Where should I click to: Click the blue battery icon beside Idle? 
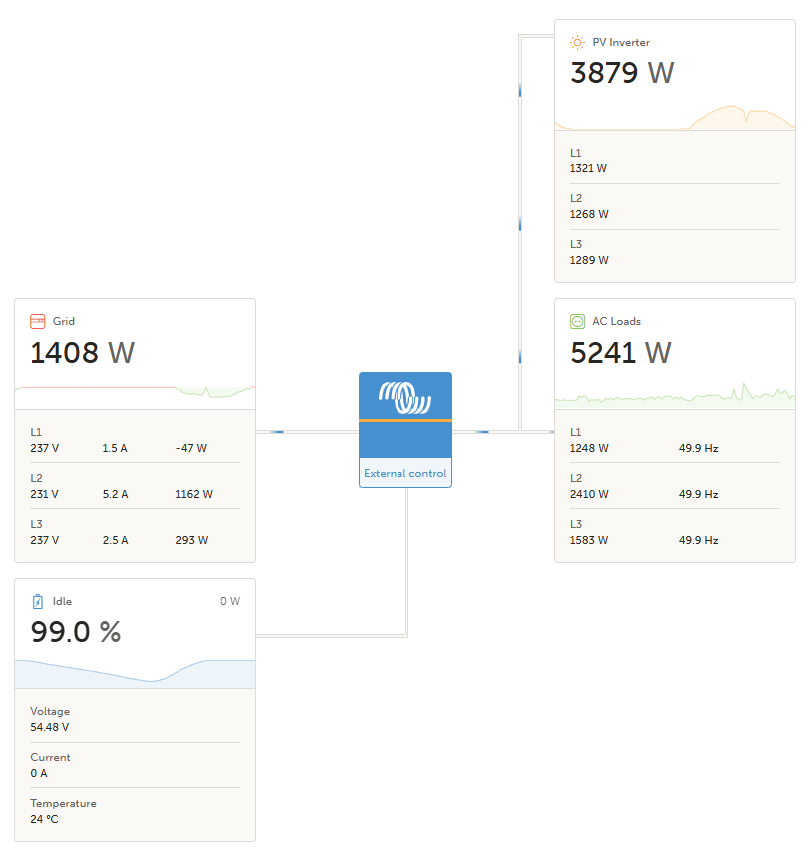tap(38, 601)
